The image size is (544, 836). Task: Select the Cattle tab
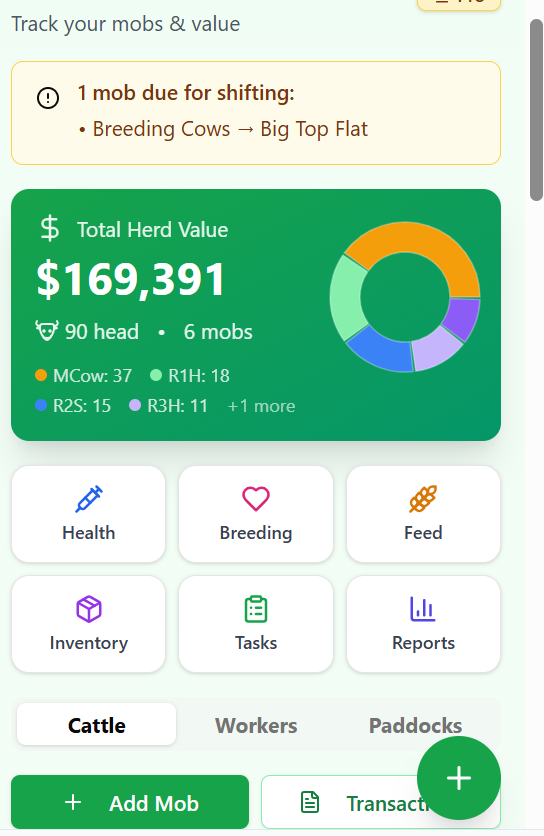coord(97,725)
